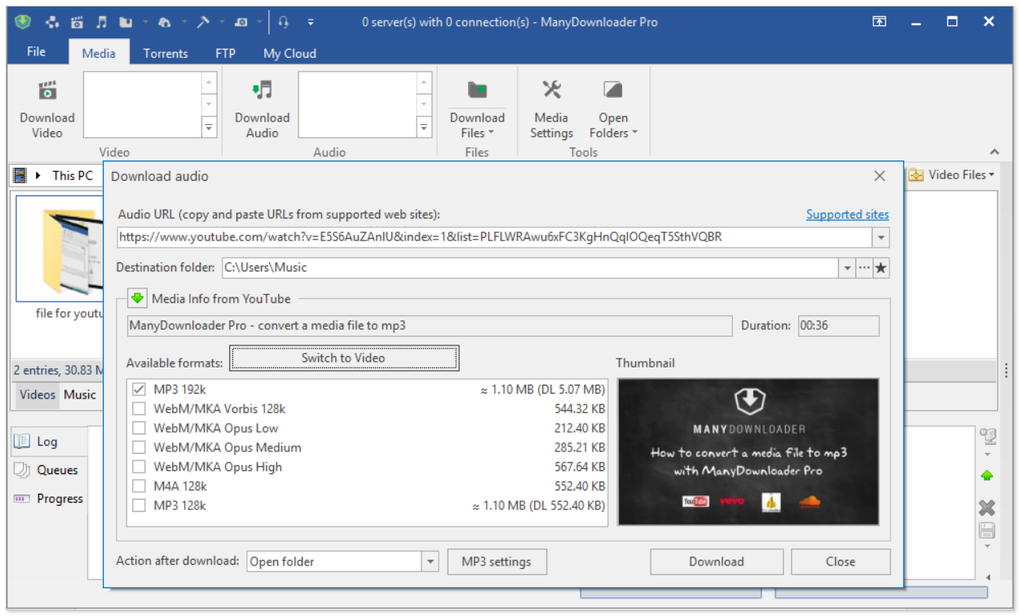Close the Download audio dialog with X
The width and height of the screenshot is (1020, 616).
click(879, 176)
